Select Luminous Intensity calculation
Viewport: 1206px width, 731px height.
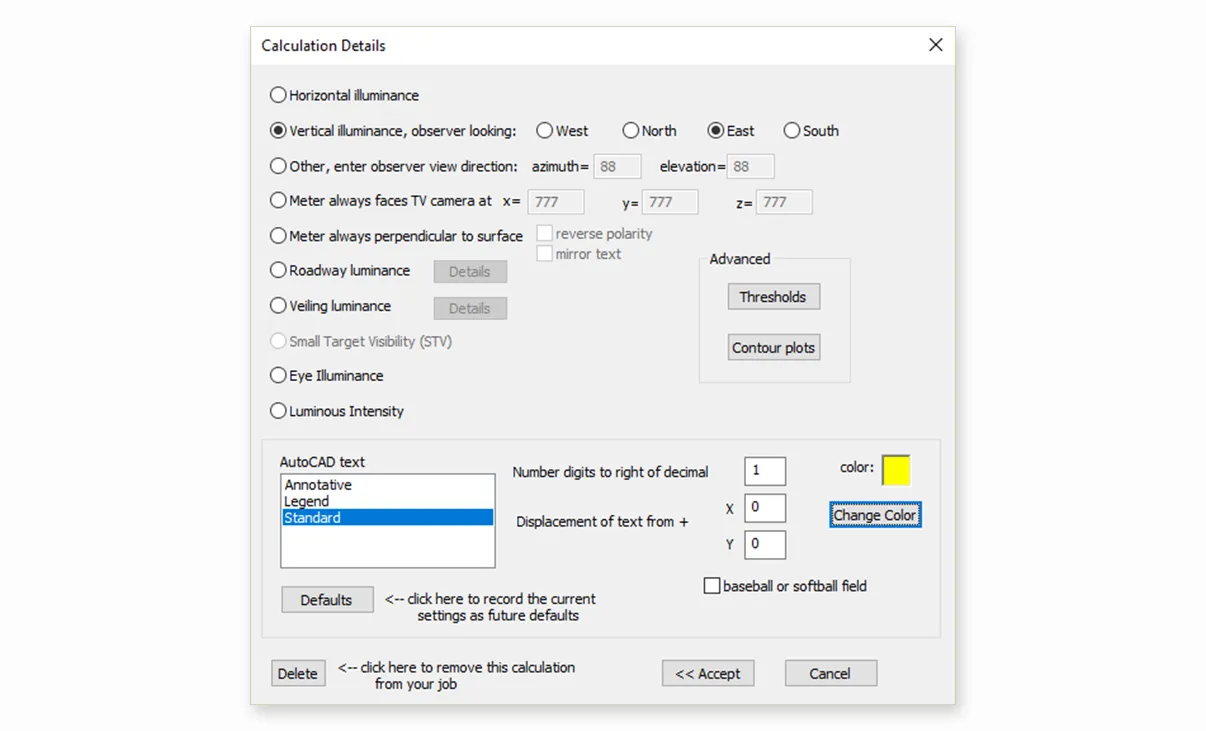pyautogui.click(x=278, y=411)
